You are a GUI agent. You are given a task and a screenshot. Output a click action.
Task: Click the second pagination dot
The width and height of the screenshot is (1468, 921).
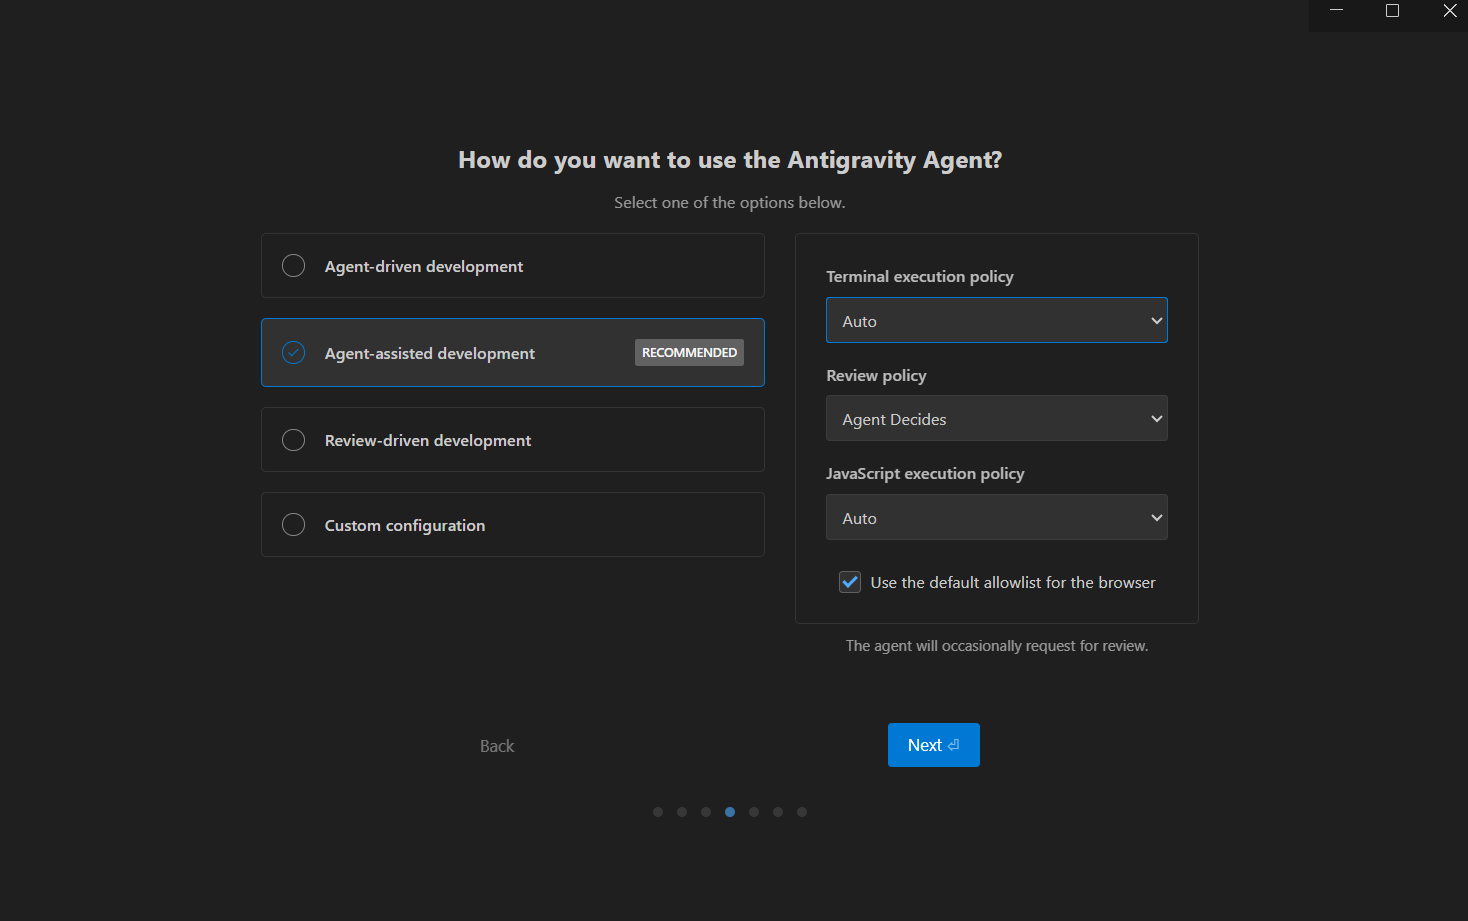[682, 812]
